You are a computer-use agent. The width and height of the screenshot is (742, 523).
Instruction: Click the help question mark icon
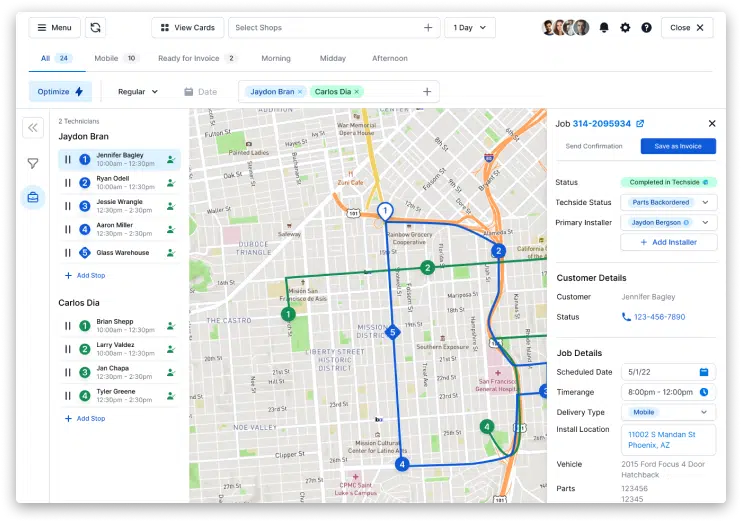point(646,28)
